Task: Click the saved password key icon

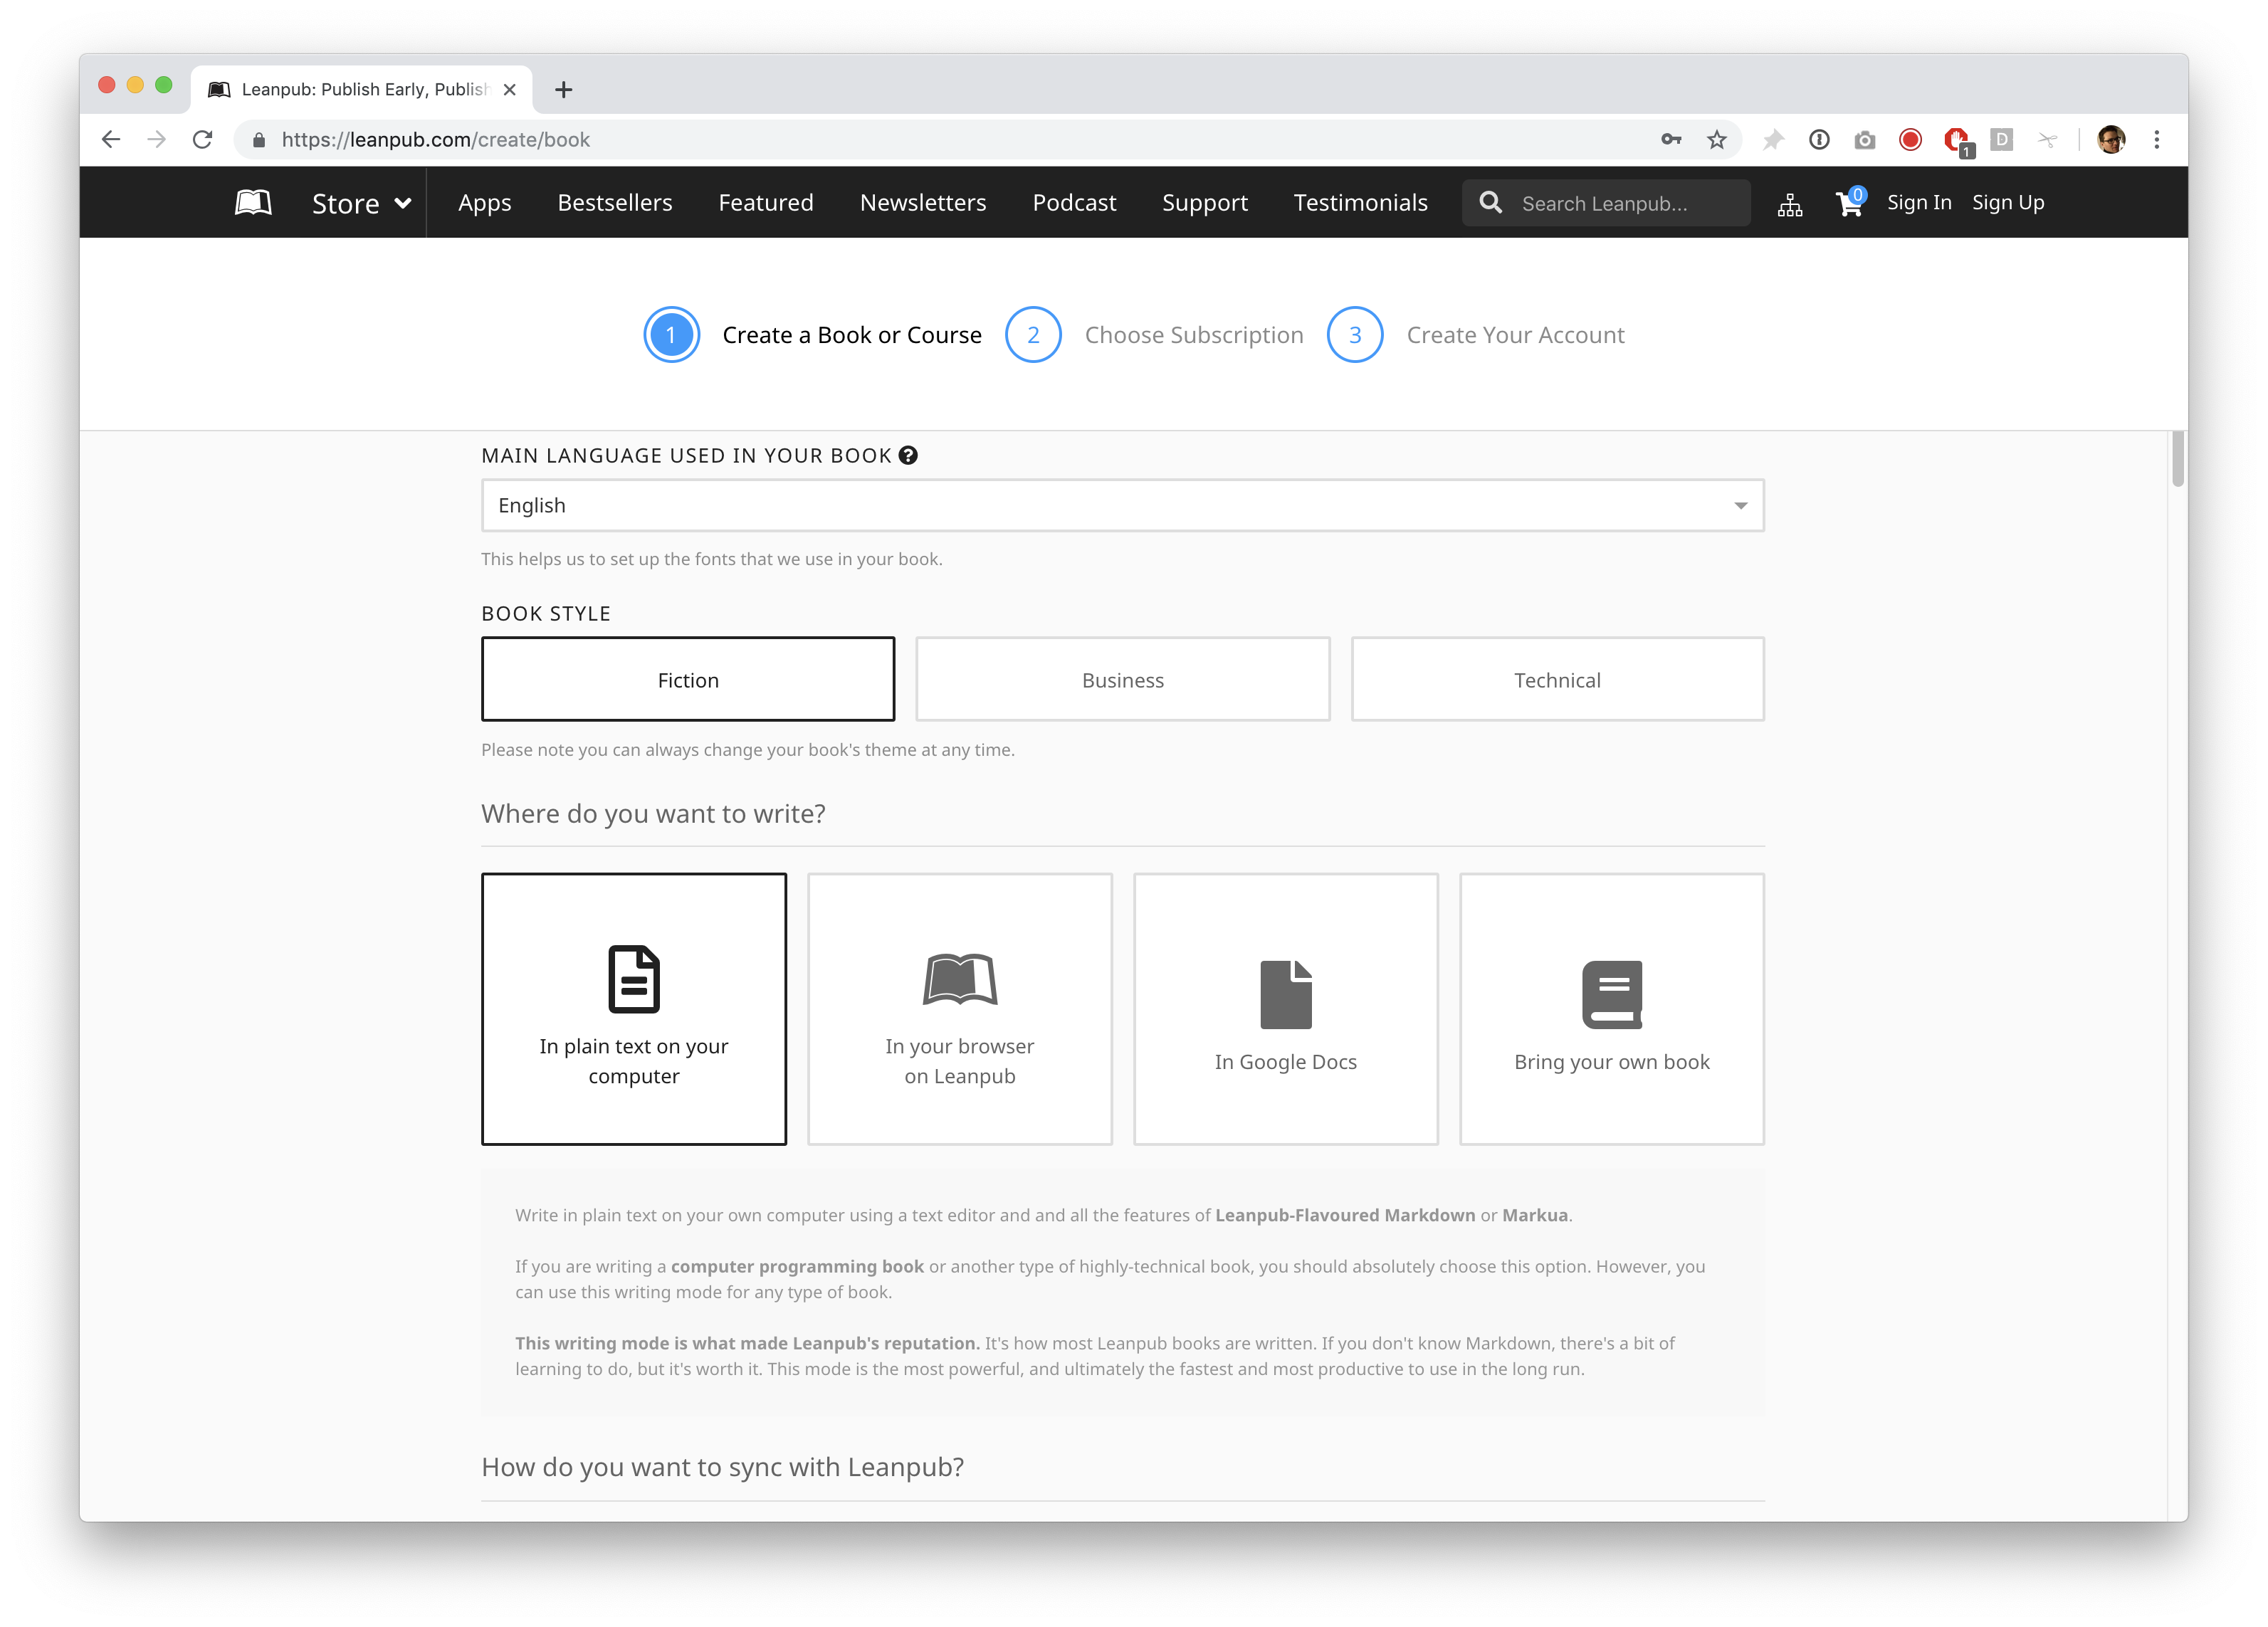Action: click(x=1671, y=140)
